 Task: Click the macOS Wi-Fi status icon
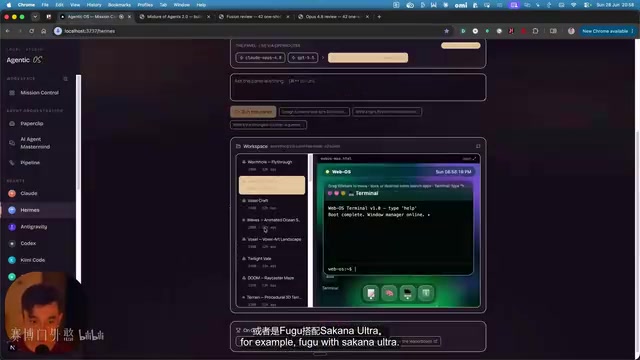pos(573,5)
